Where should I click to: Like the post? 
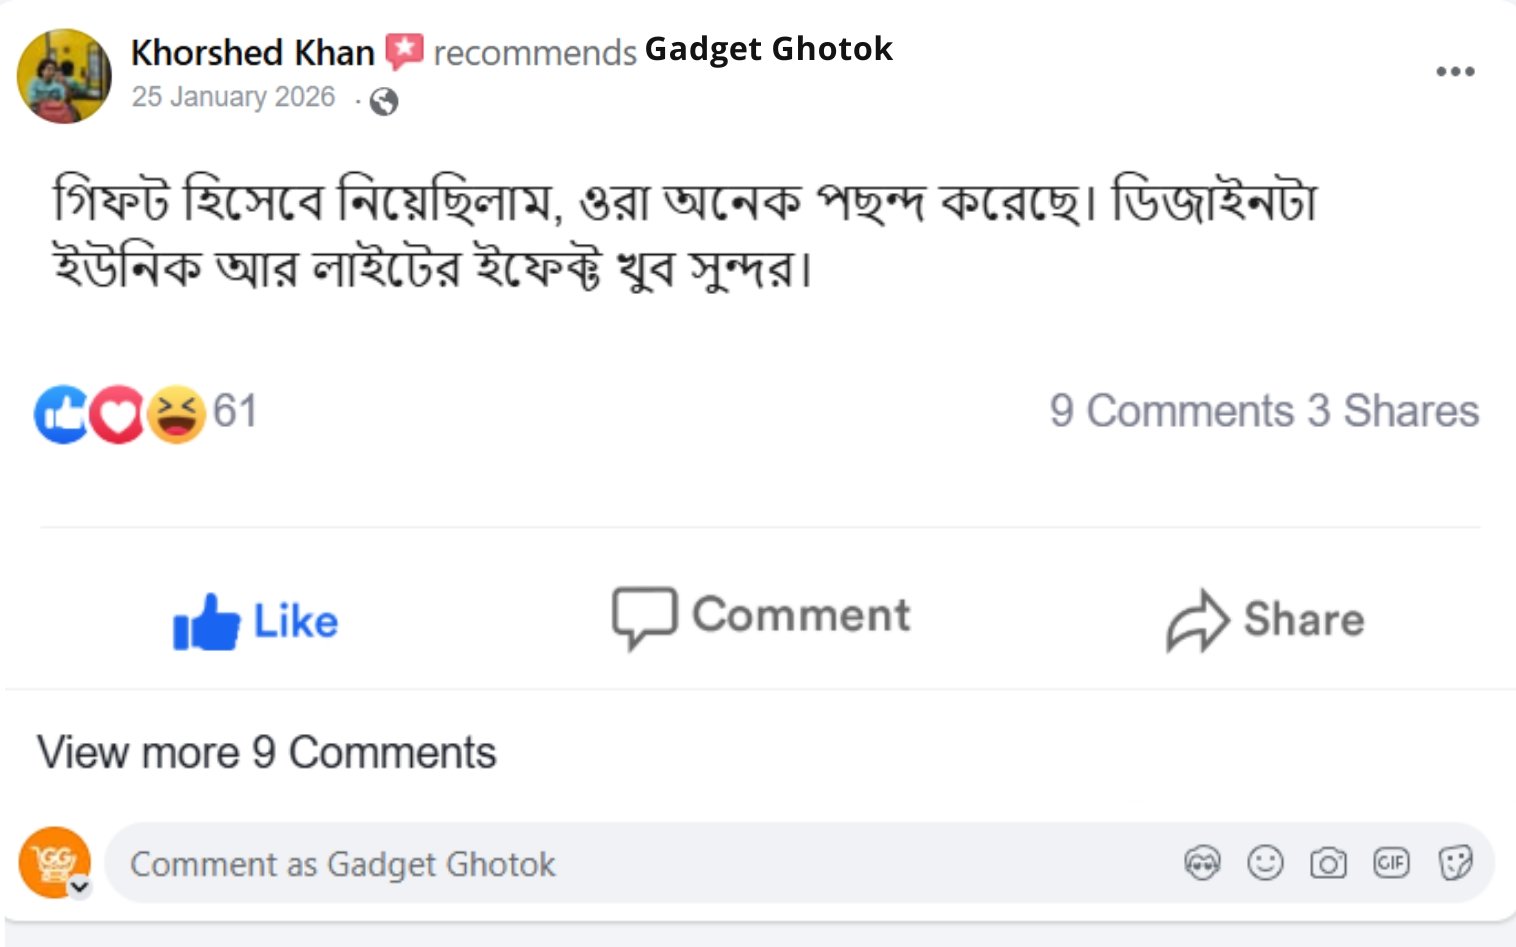[256, 621]
